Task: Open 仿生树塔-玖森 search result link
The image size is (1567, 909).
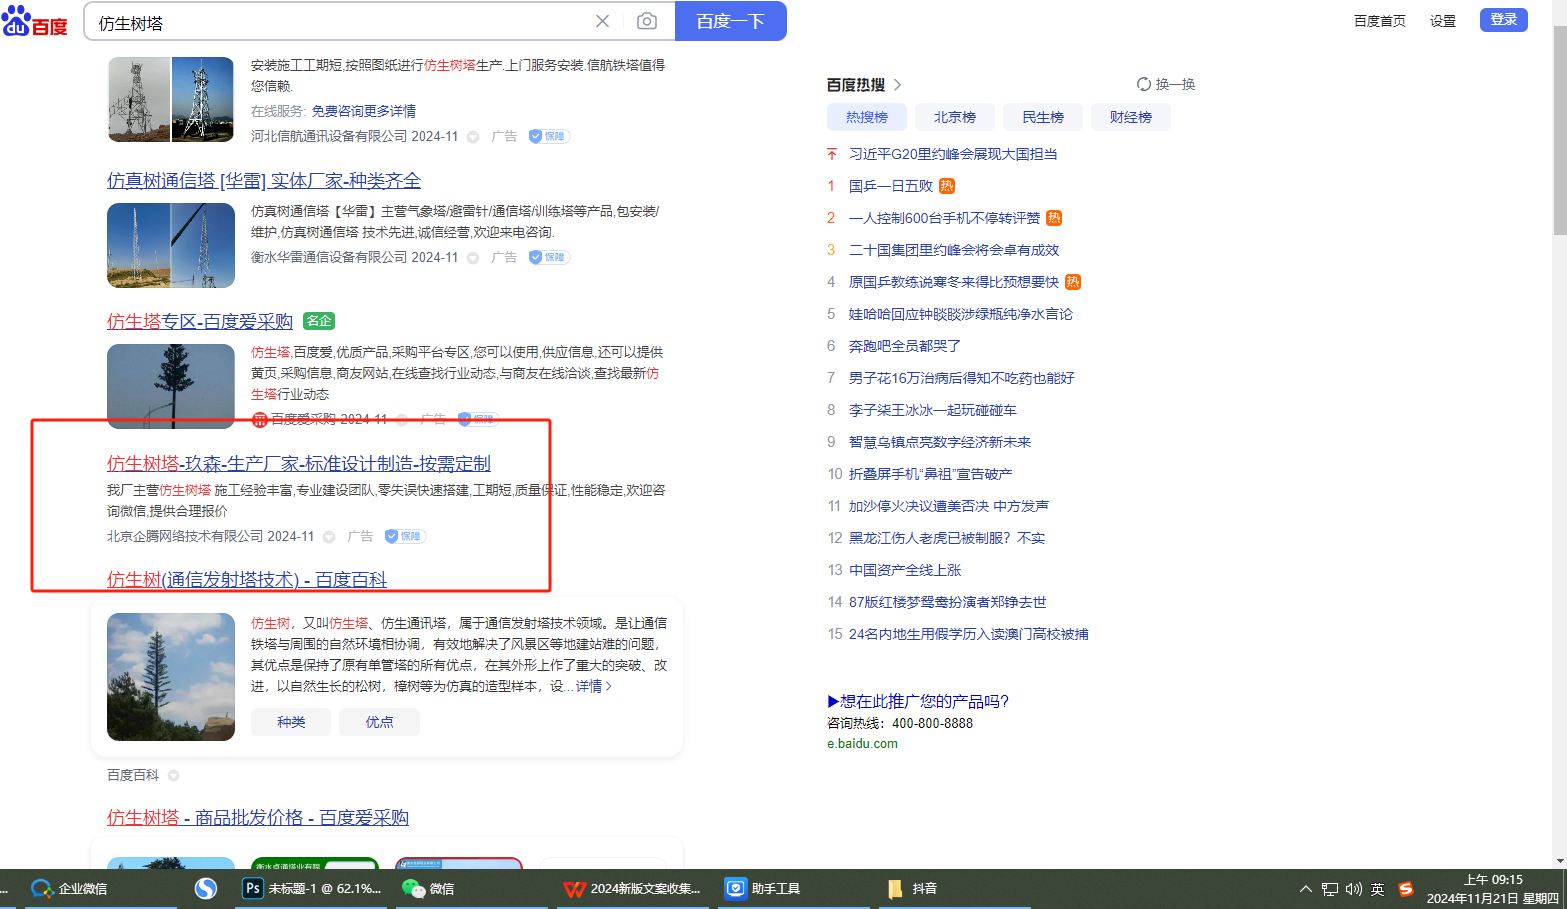Action: (298, 463)
